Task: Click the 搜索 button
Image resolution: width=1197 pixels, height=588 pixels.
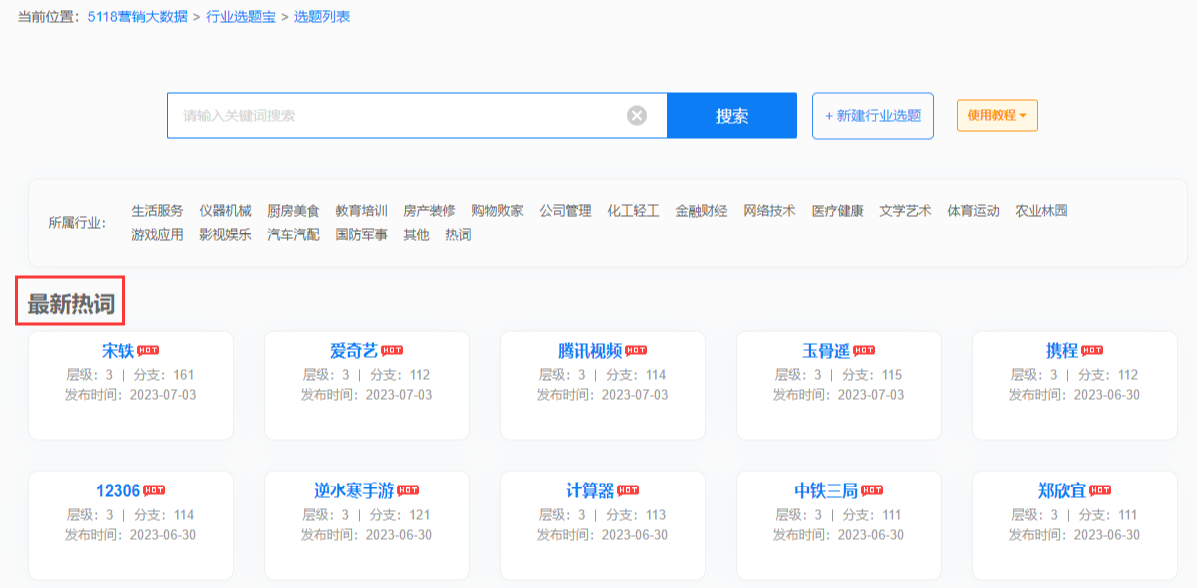Action: click(731, 115)
